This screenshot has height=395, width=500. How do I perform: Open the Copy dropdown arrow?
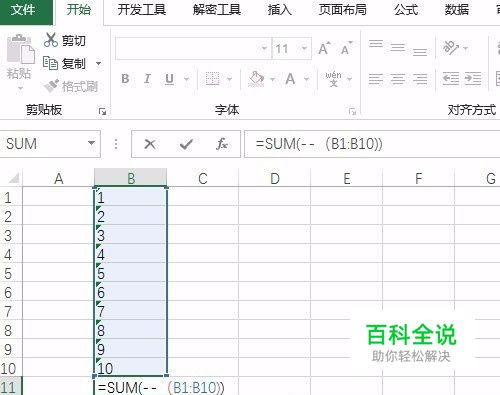coord(98,63)
